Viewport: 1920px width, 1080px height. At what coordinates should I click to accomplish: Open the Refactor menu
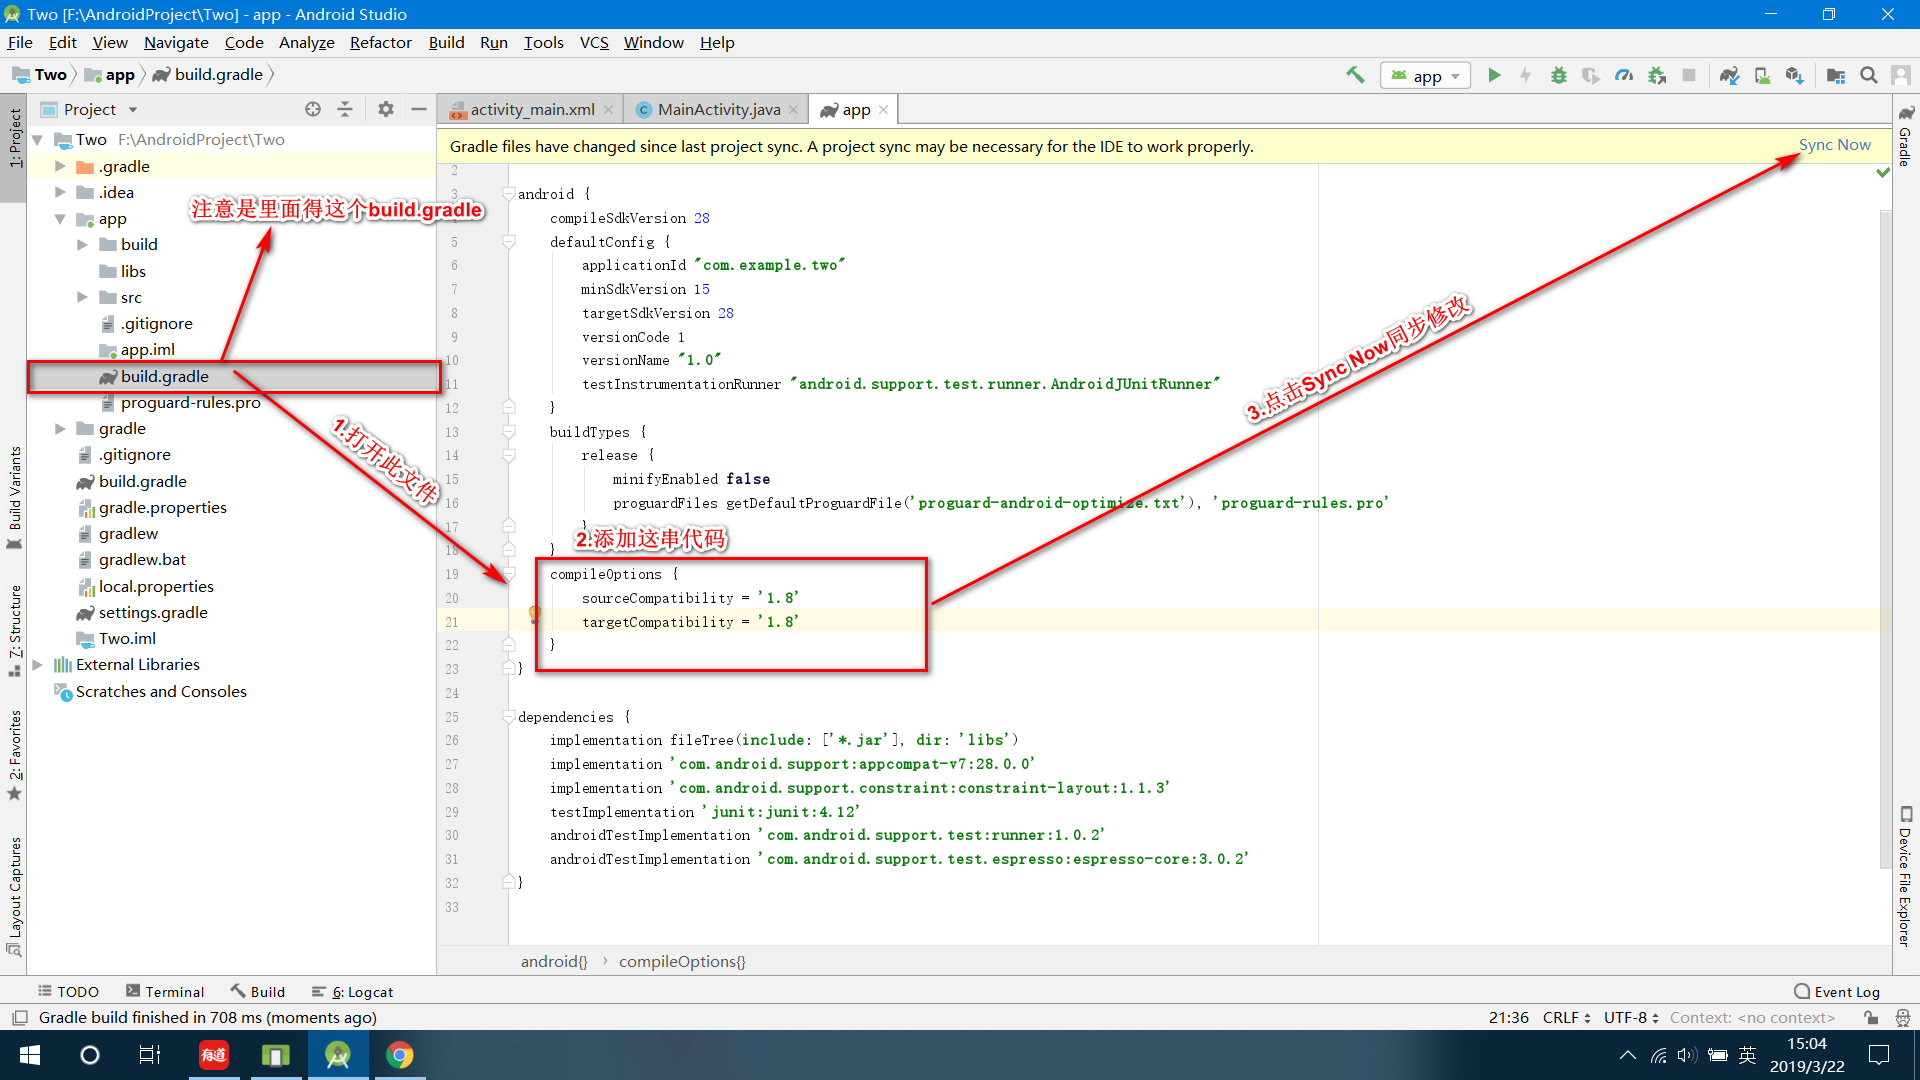tap(380, 42)
